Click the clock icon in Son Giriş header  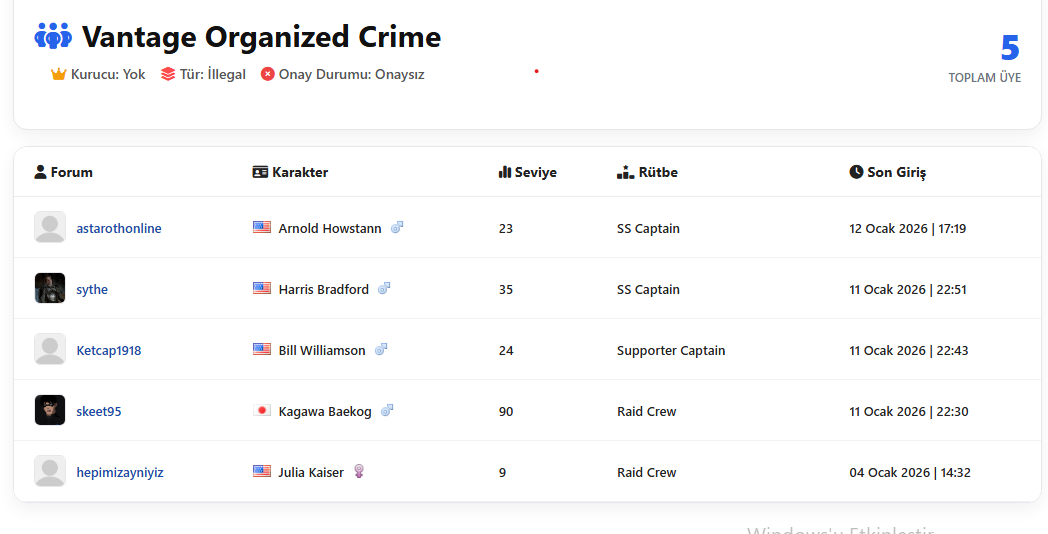click(x=856, y=172)
